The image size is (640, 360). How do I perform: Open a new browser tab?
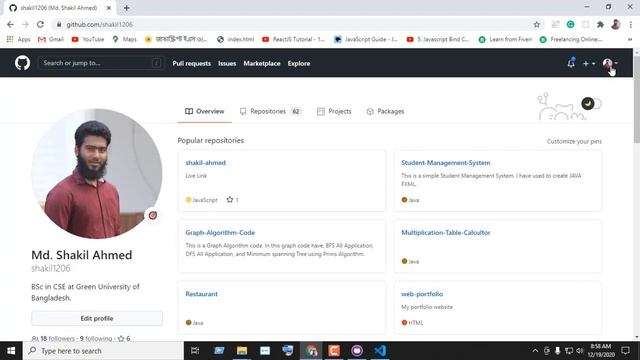(x=127, y=8)
